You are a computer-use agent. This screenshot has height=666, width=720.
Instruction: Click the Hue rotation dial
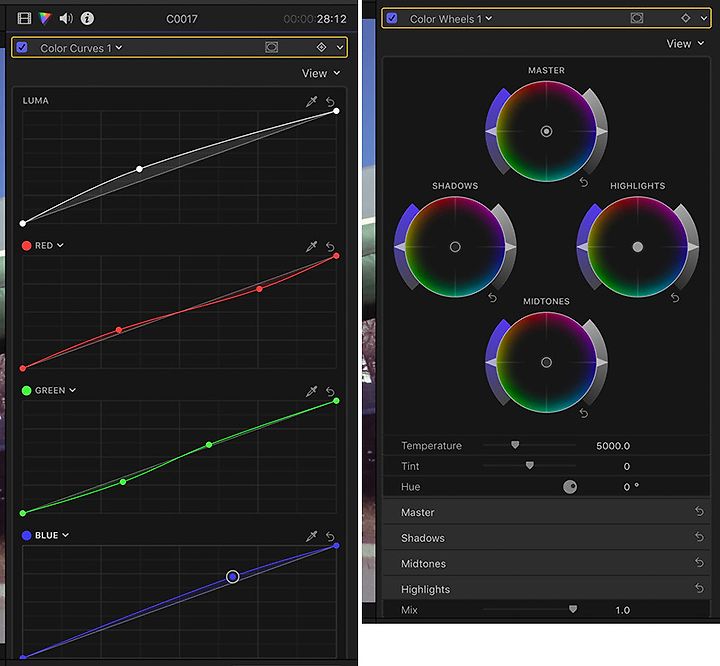(570, 486)
